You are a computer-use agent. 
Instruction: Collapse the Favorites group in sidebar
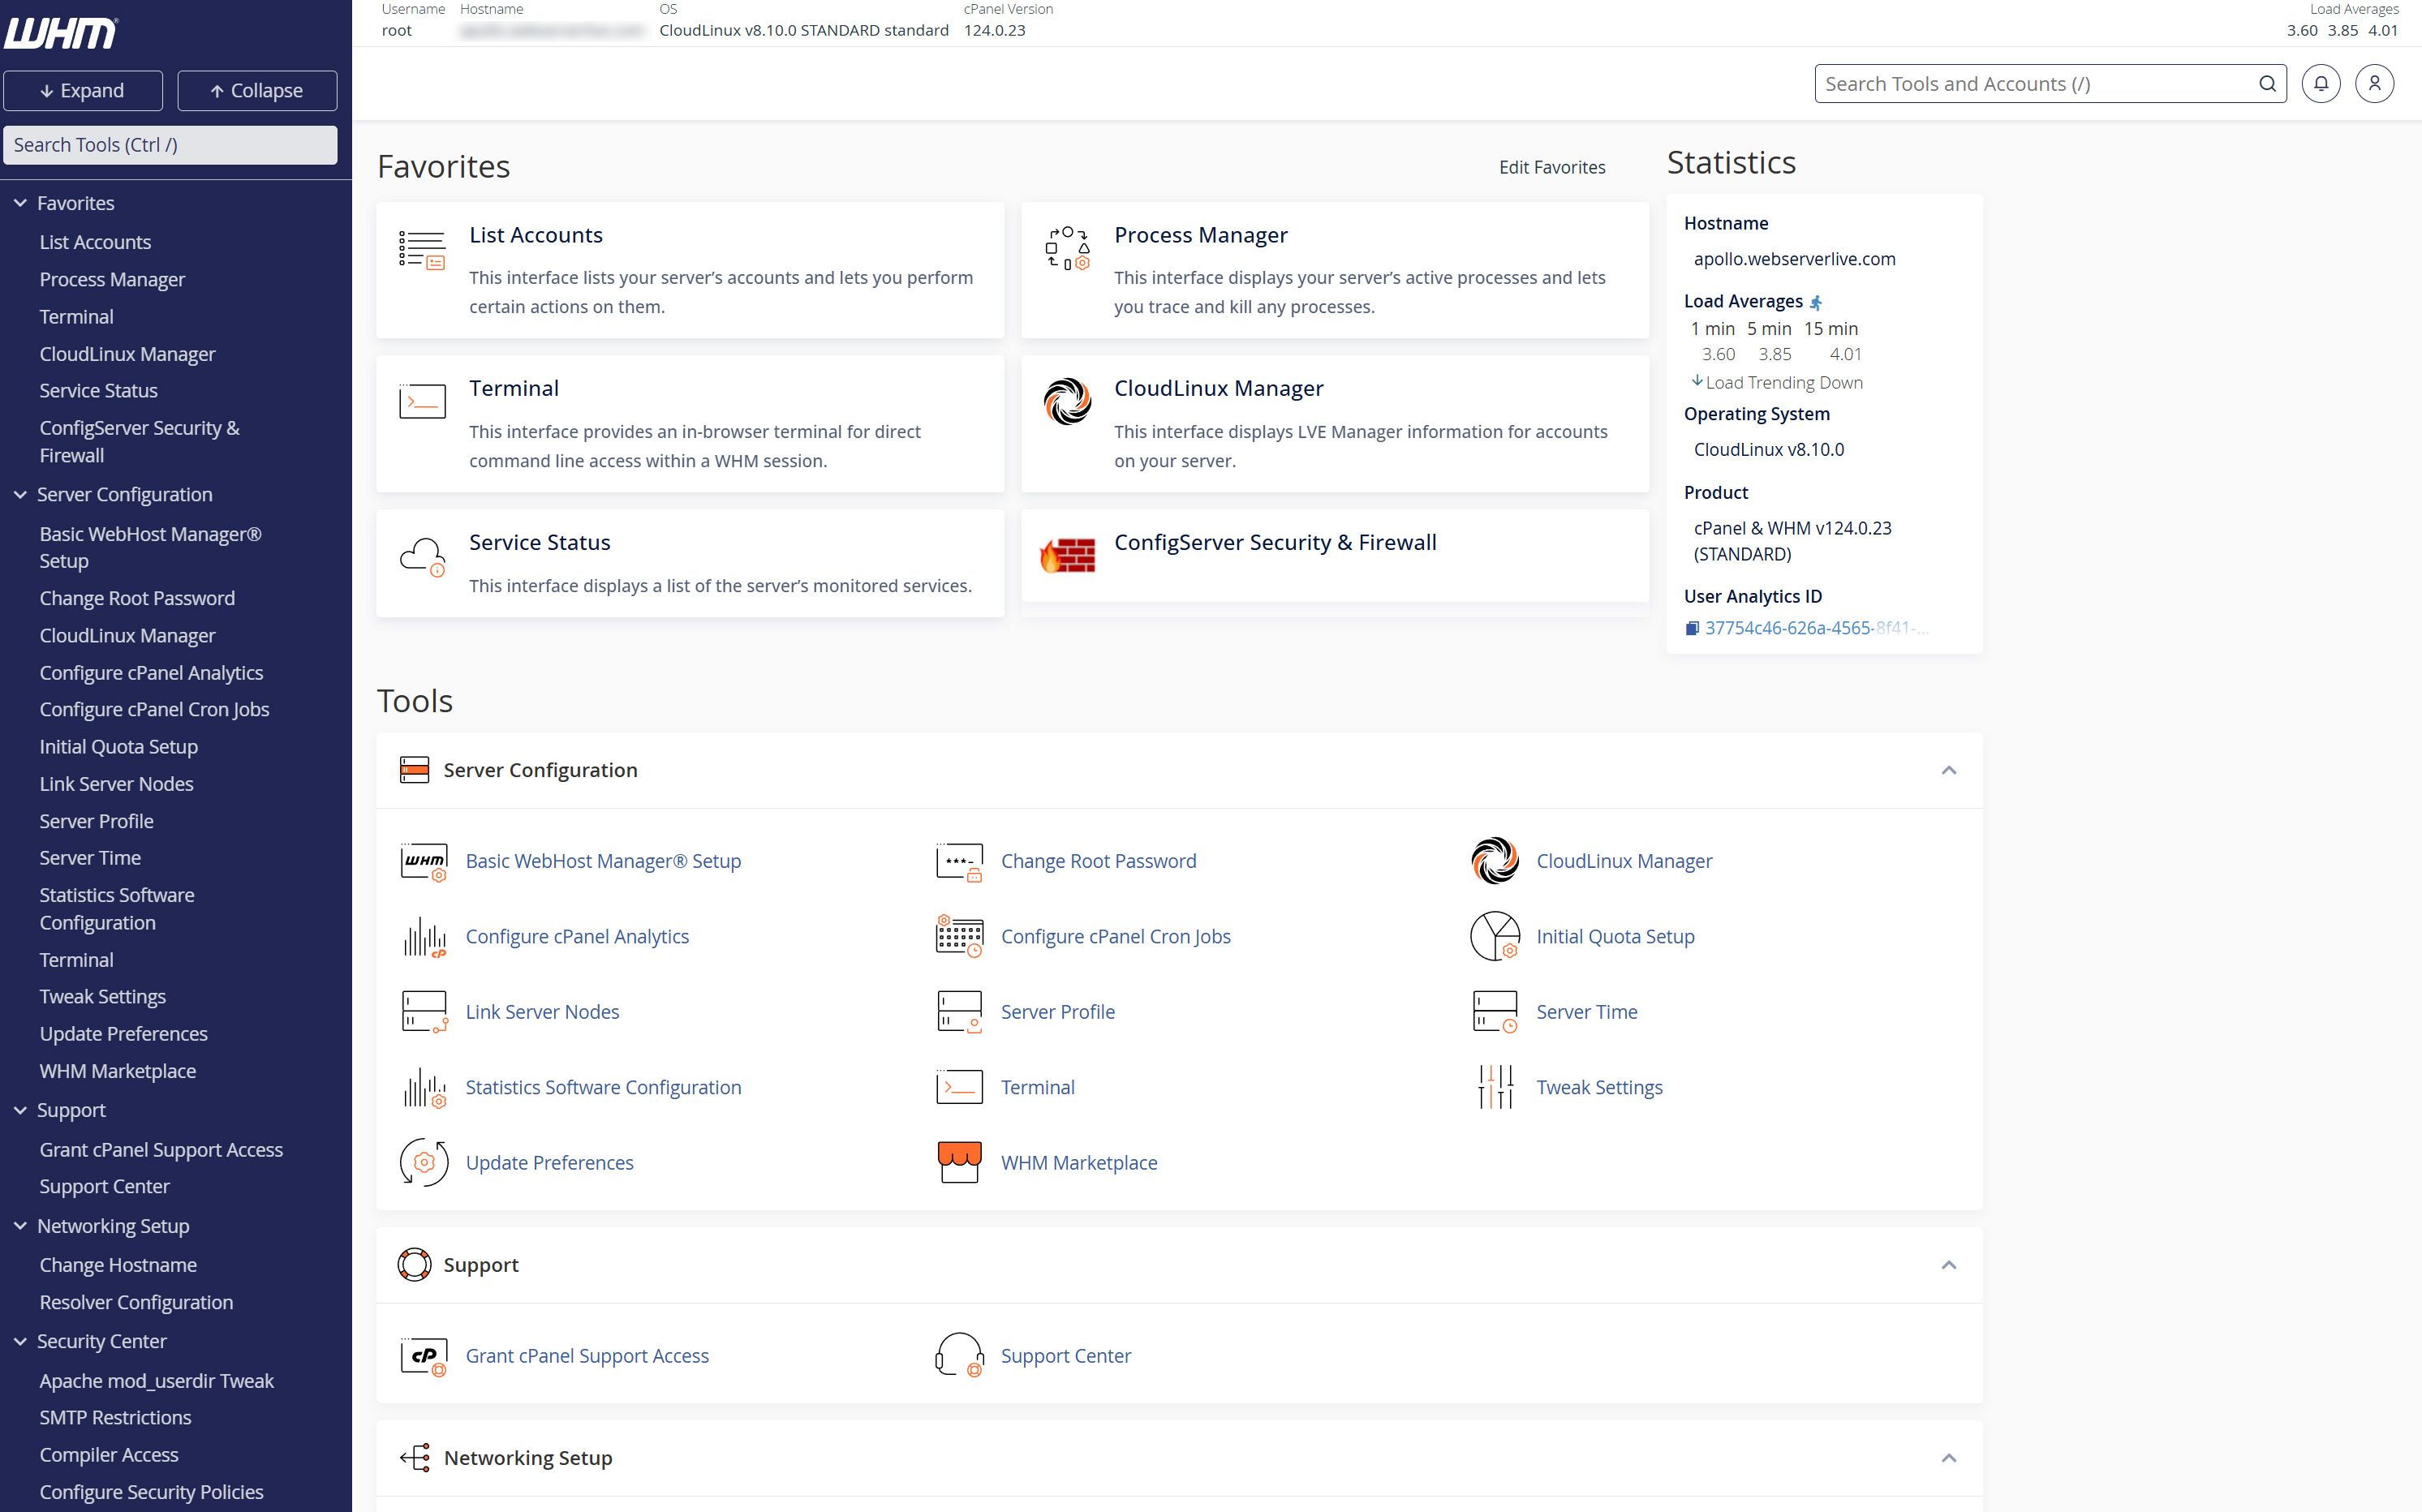20,203
